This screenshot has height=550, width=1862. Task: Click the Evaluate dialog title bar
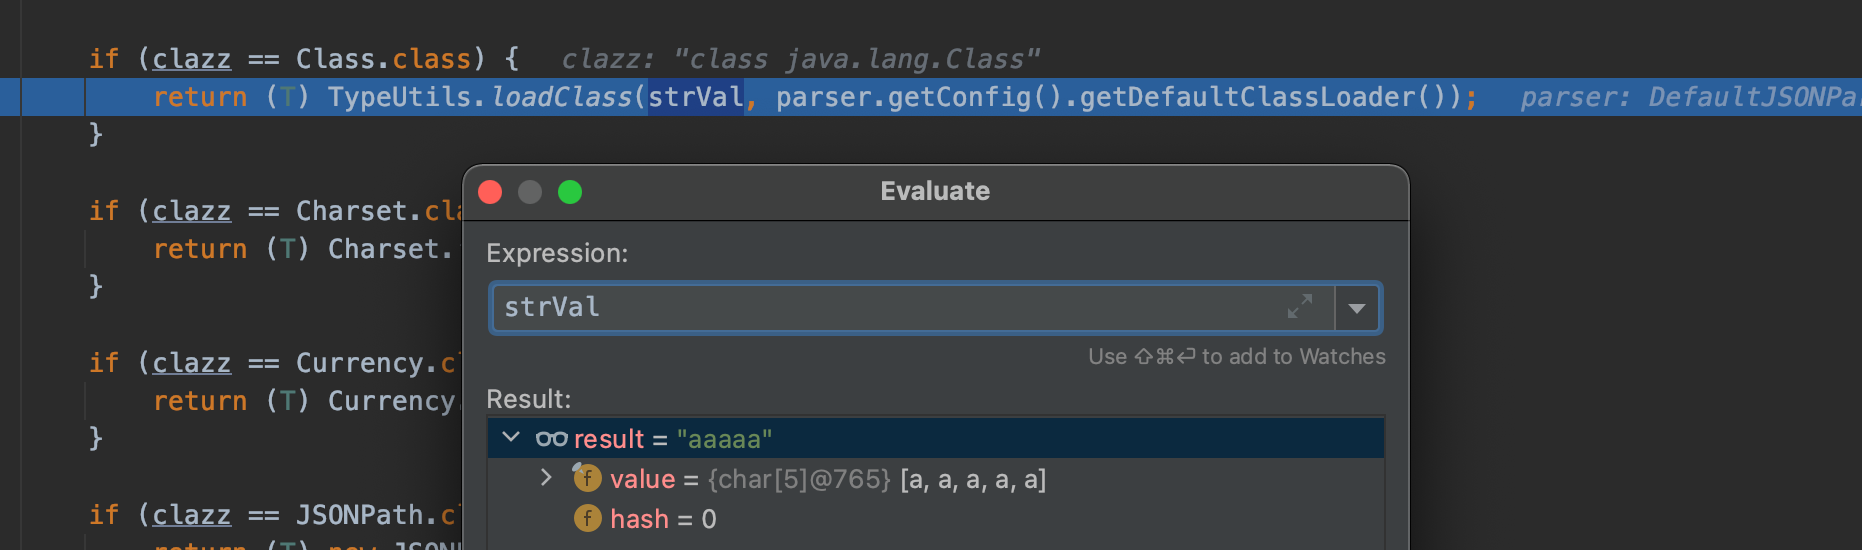point(934,192)
